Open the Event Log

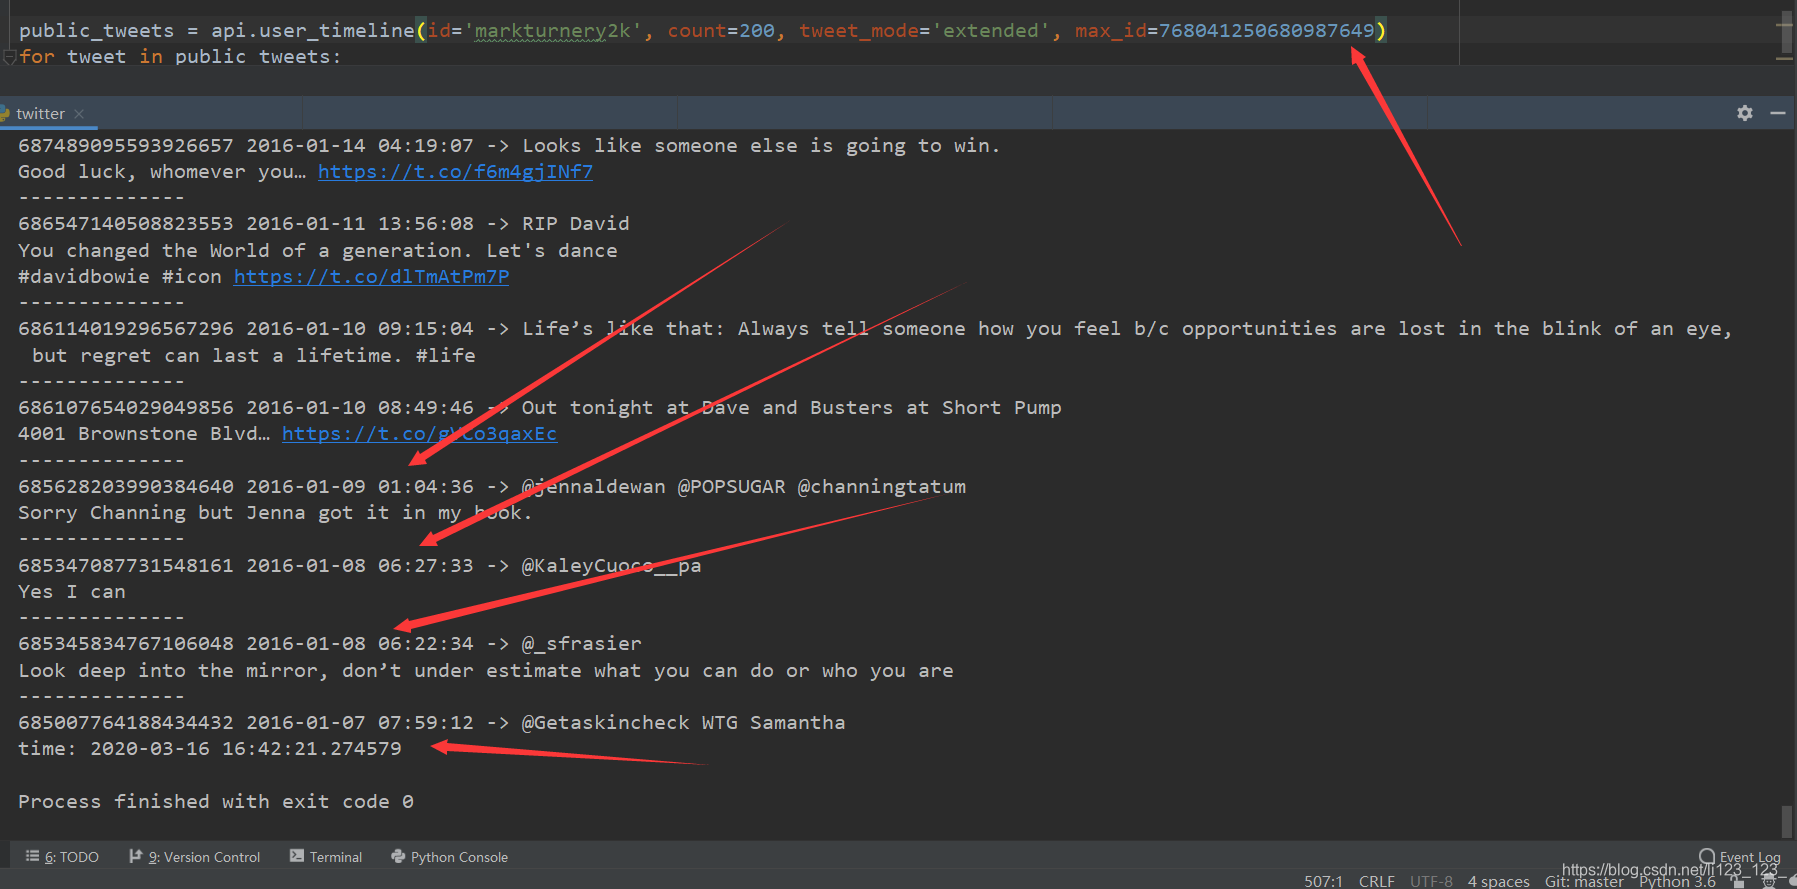pos(1740,857)
